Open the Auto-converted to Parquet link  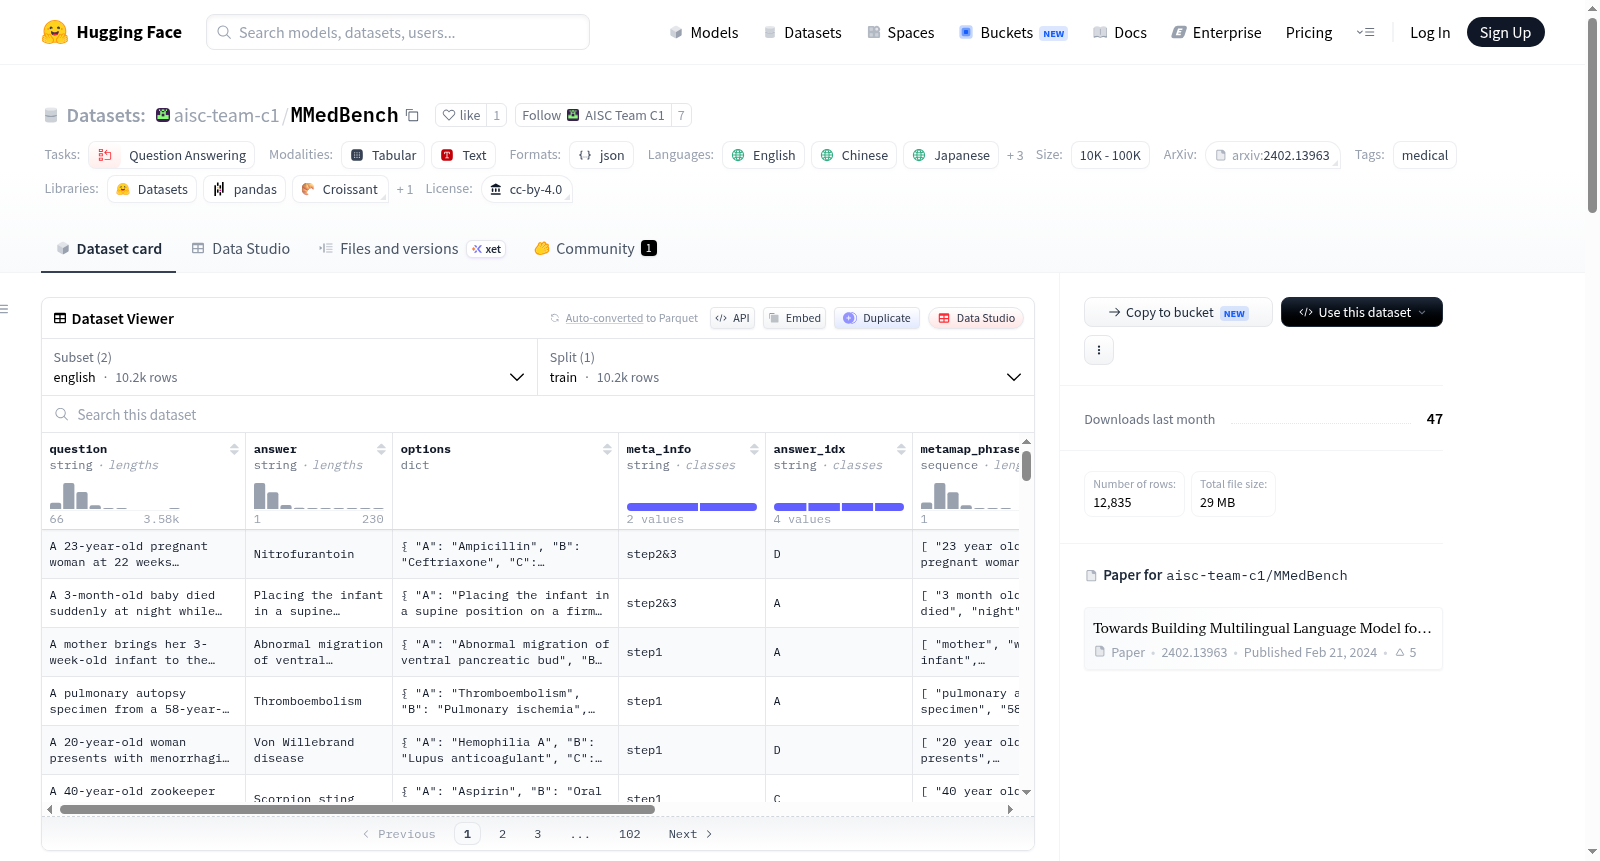pyautogui.click(x=631, y=318)
